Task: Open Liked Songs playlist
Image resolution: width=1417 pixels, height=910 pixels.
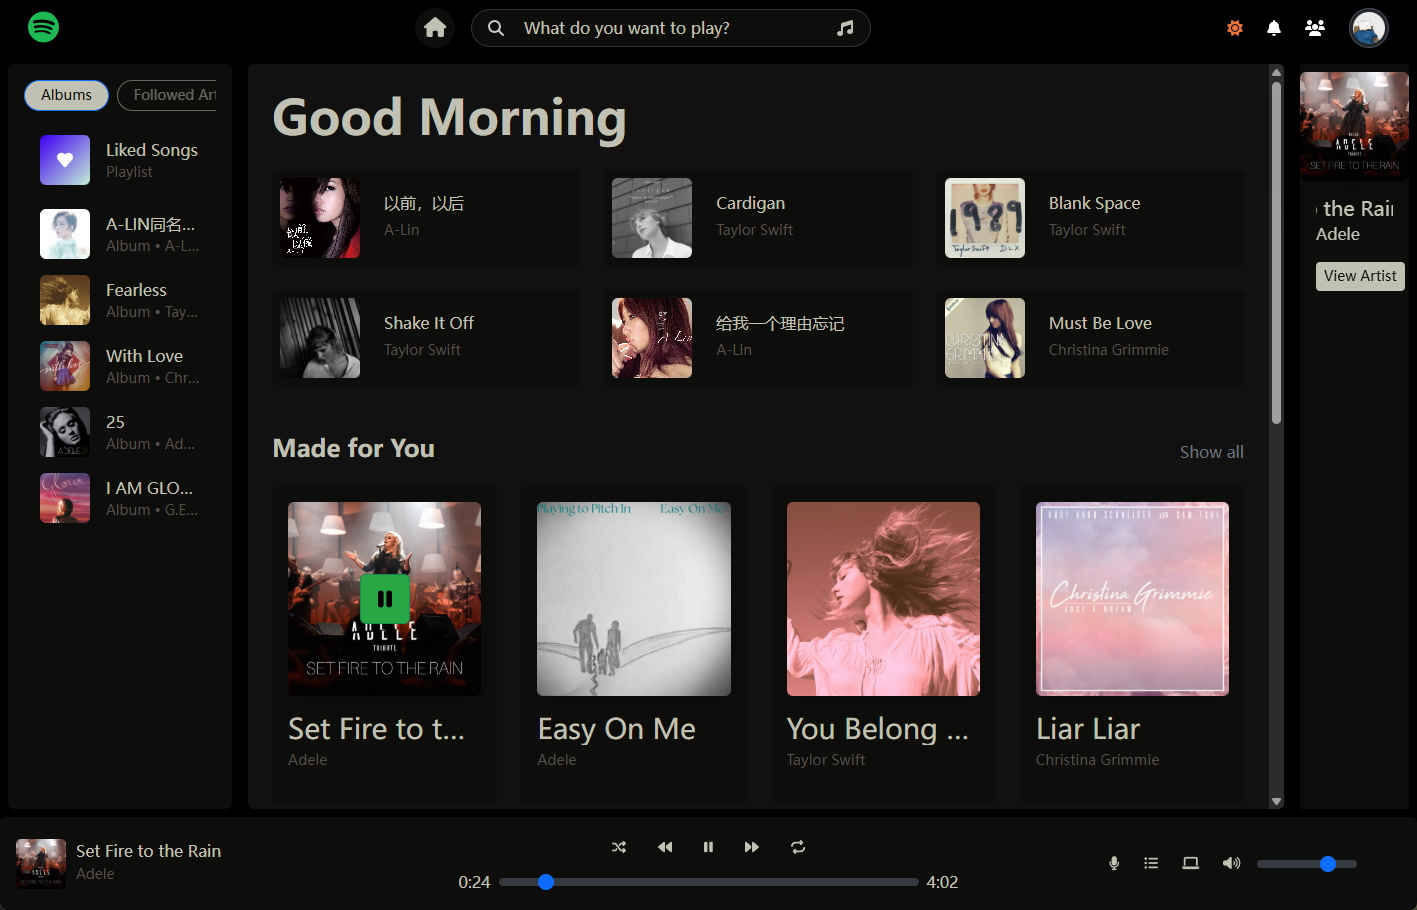Action: (120, 160)
